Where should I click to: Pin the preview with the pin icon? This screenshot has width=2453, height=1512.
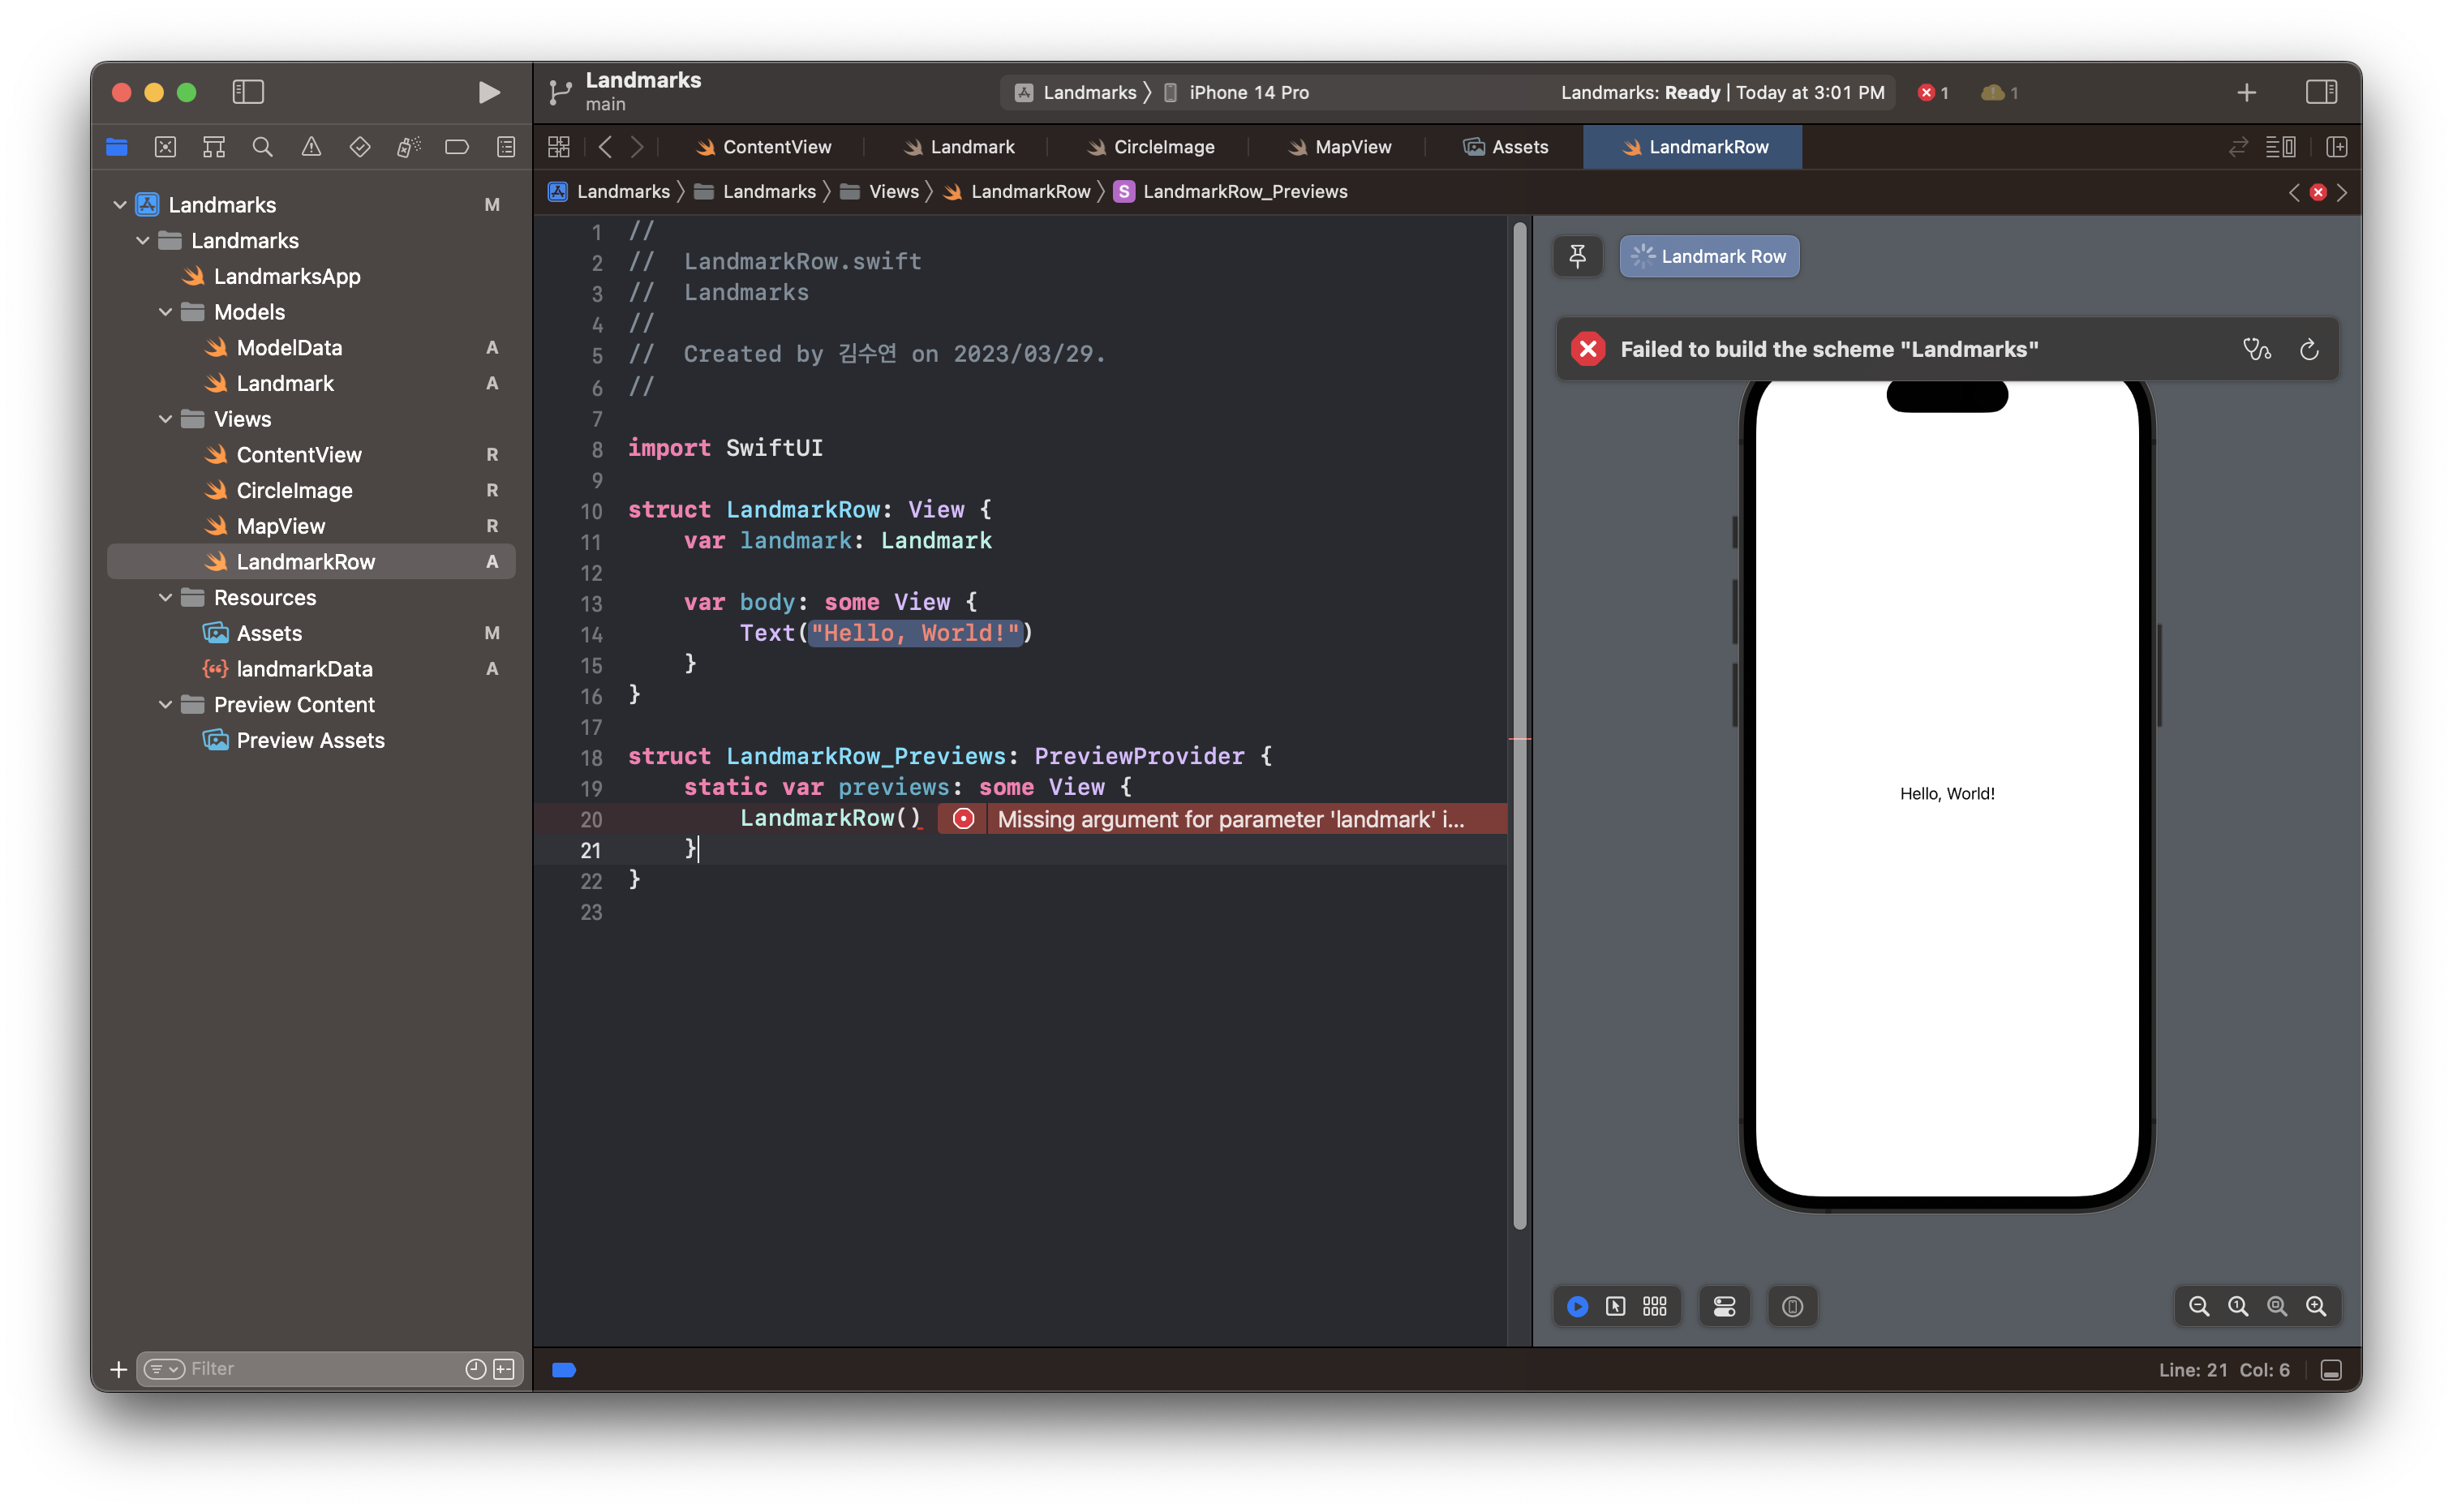[x=1577, y=256]
